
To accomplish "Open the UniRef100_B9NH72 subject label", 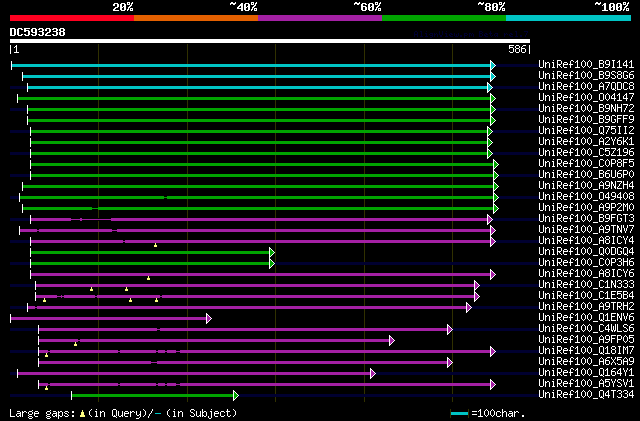I will click(x=586, y=108).
